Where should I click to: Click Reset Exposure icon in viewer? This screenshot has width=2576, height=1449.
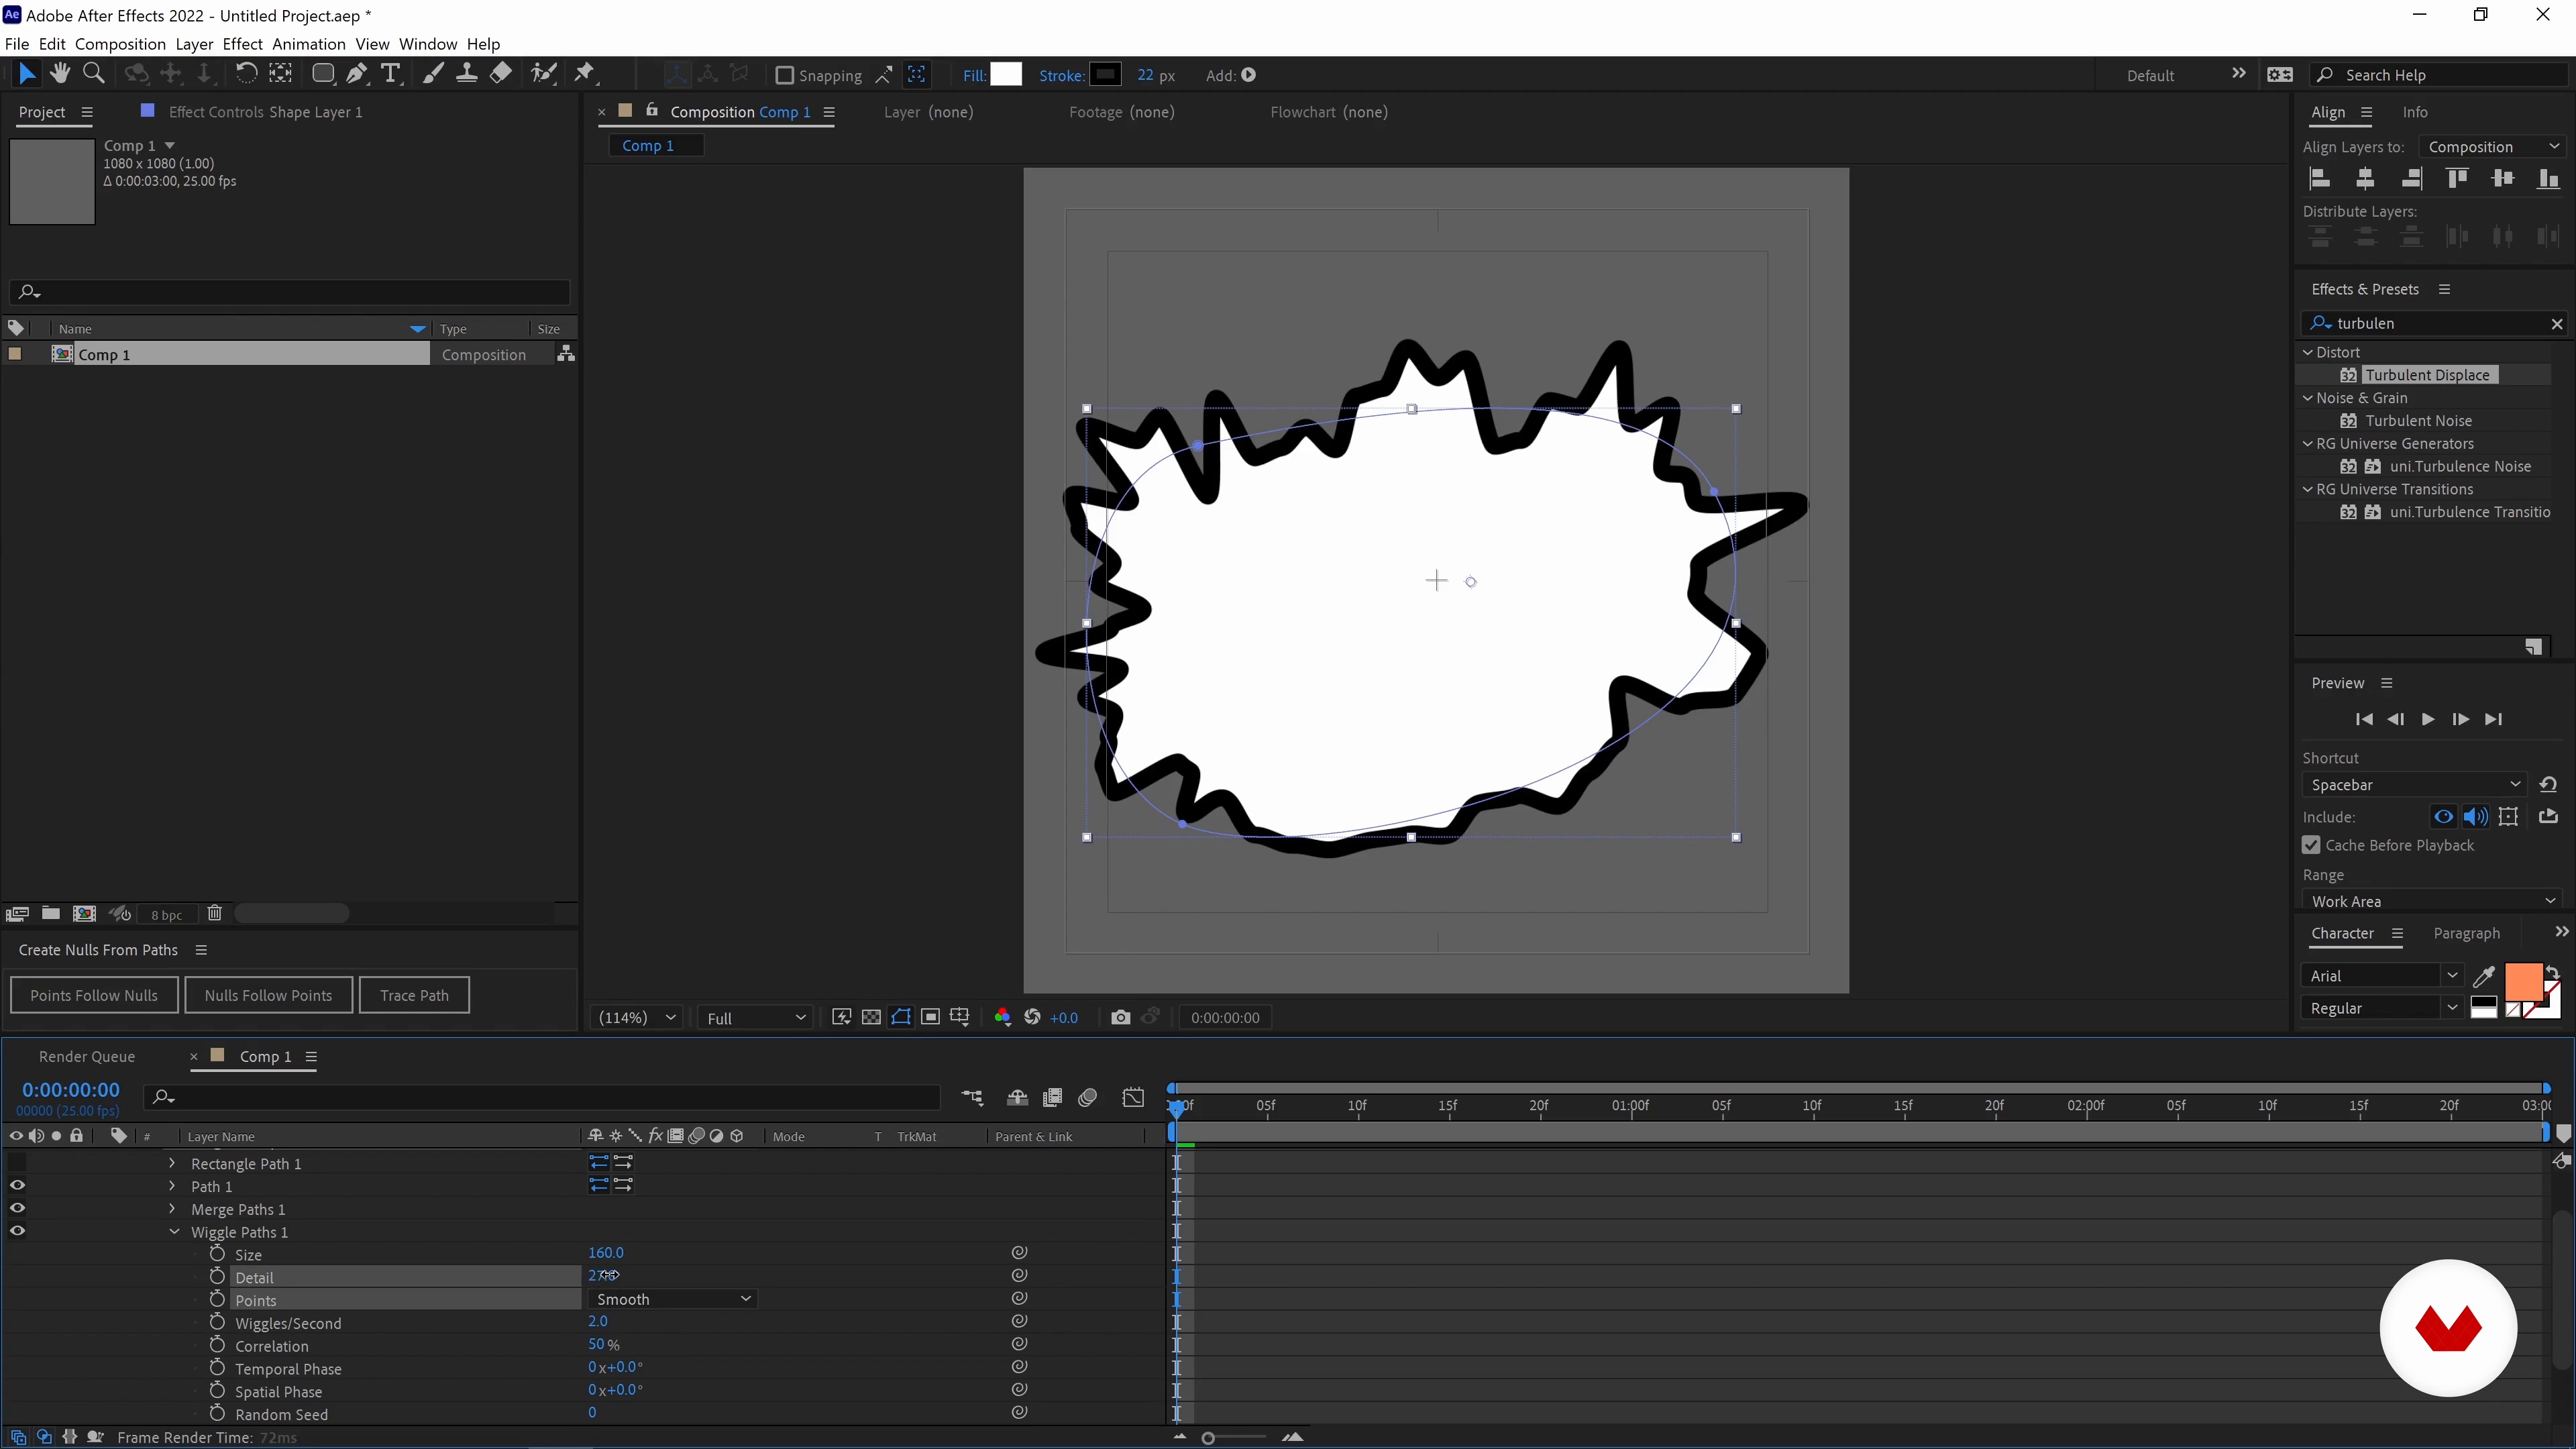tap(1032, 1017)
